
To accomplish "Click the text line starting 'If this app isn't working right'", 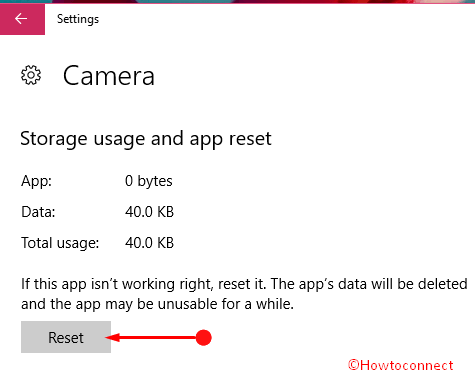I will point(244,284).
